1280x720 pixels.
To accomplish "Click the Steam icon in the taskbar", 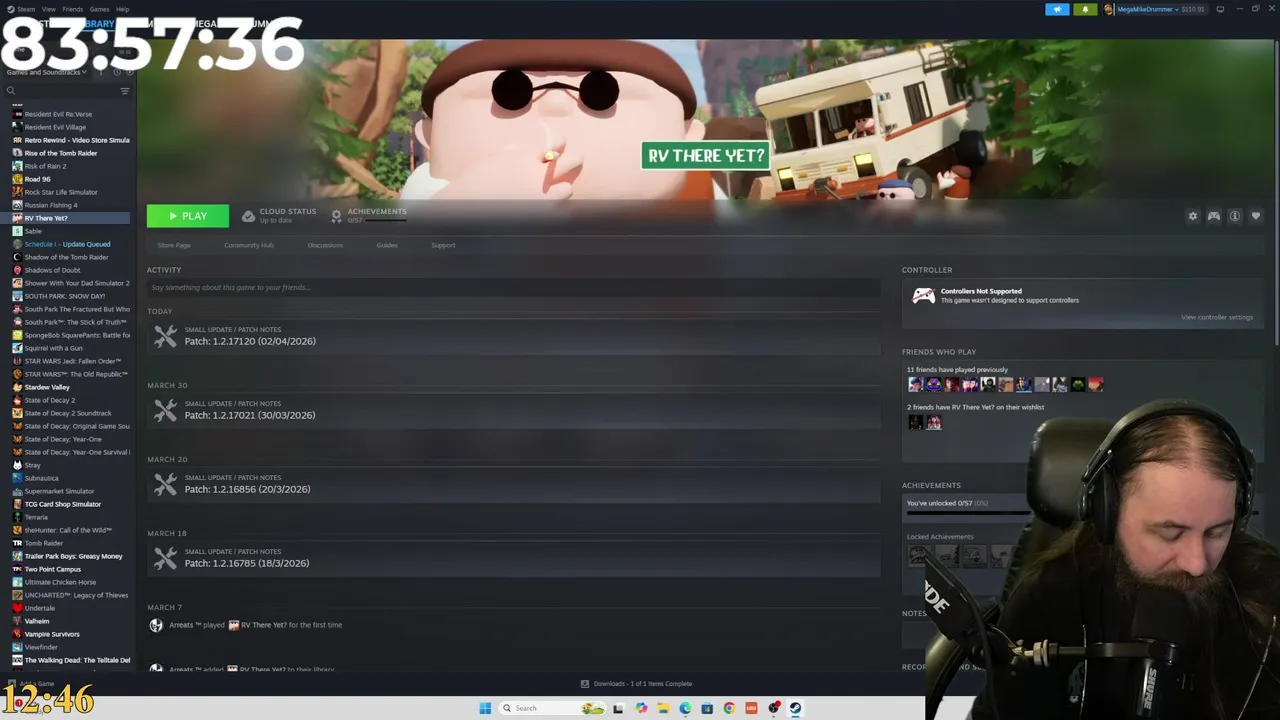I will coord(795,708).
